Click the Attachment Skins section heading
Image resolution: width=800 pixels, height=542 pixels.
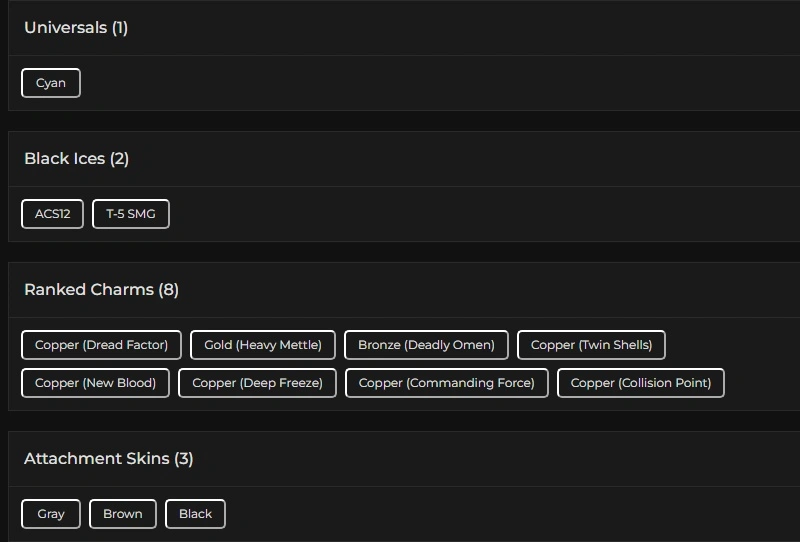96,459
